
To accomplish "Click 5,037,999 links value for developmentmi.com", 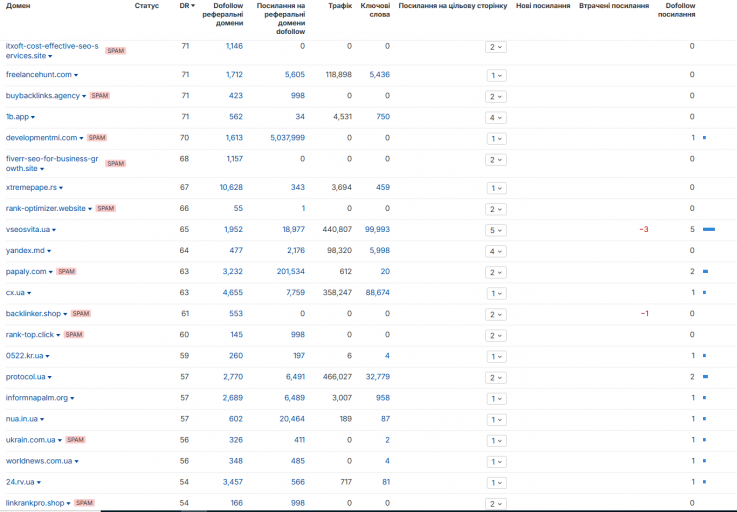I will [288, 138].
